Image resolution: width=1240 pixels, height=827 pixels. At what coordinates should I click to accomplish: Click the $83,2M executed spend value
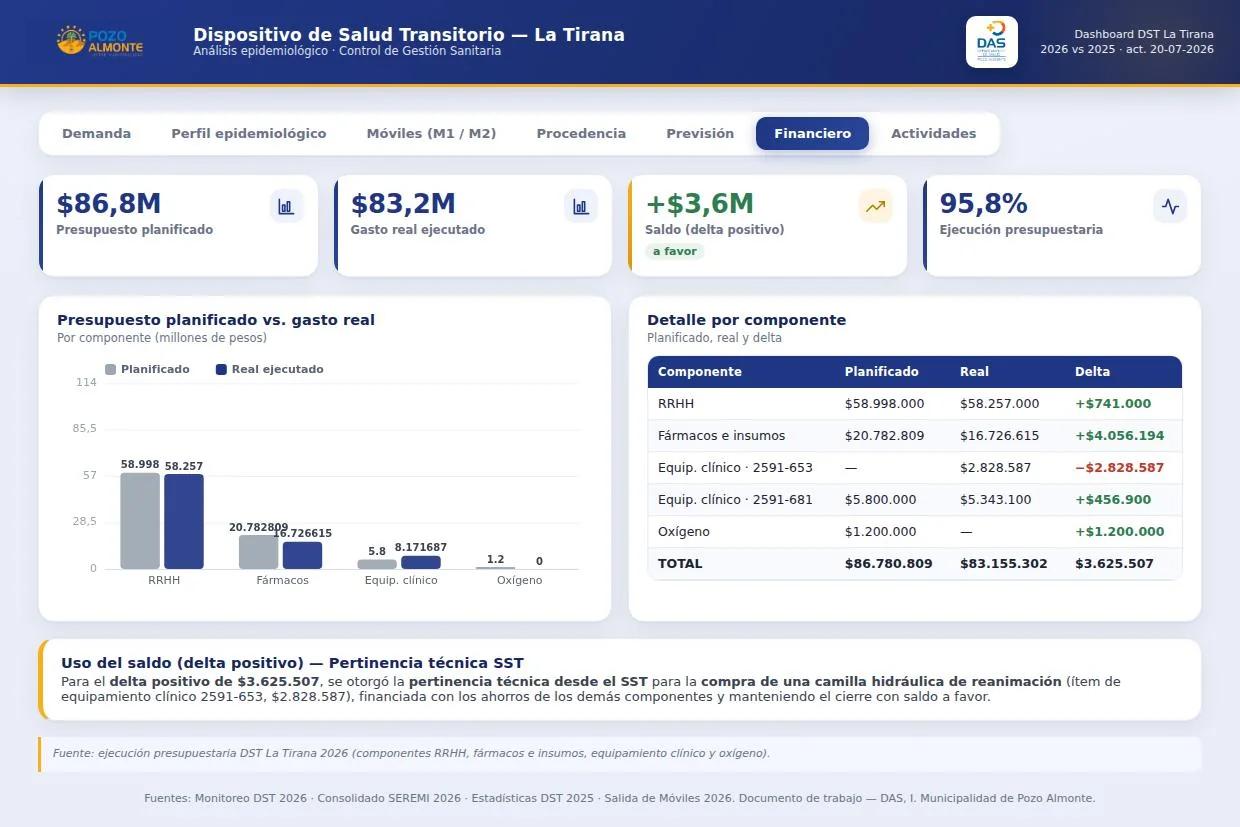(x=403, y=204)
